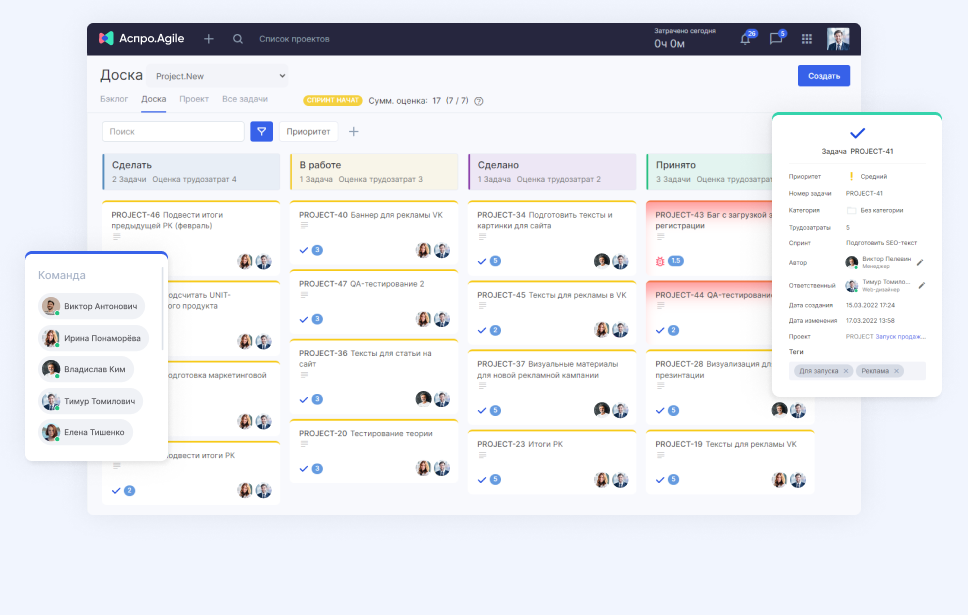Image resolution: width=968 pixels, height=615 pixels.
Task: Click the Создать button
Action: tap(824, 76)
